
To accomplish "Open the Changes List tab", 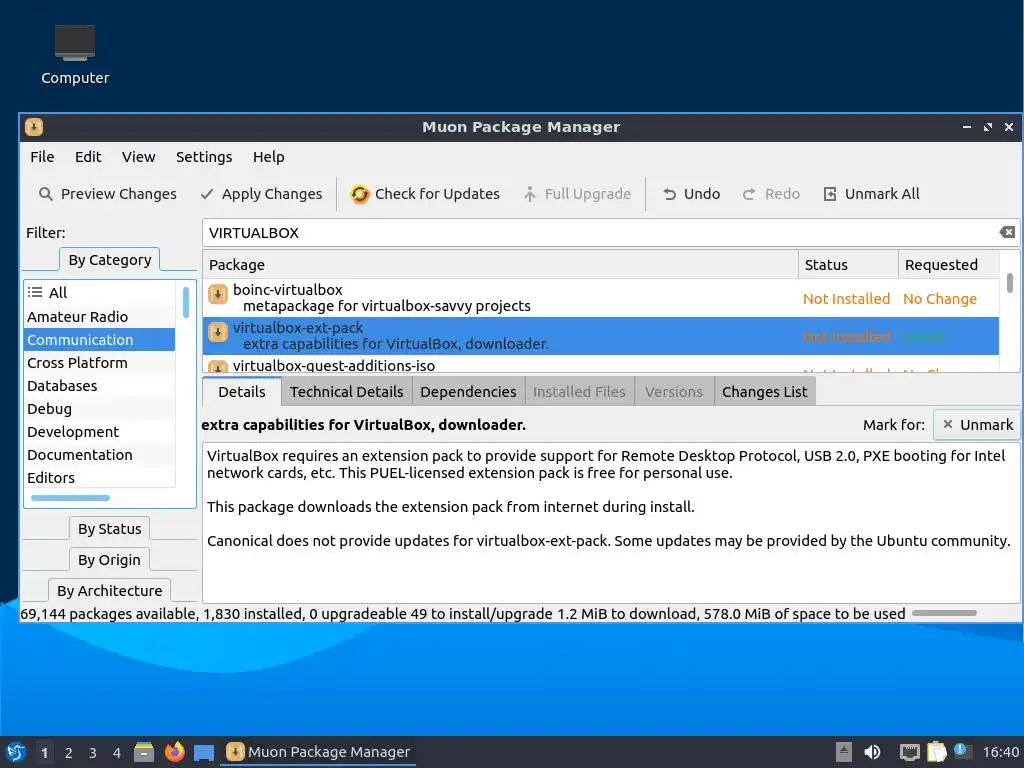I will pos(765,392).
